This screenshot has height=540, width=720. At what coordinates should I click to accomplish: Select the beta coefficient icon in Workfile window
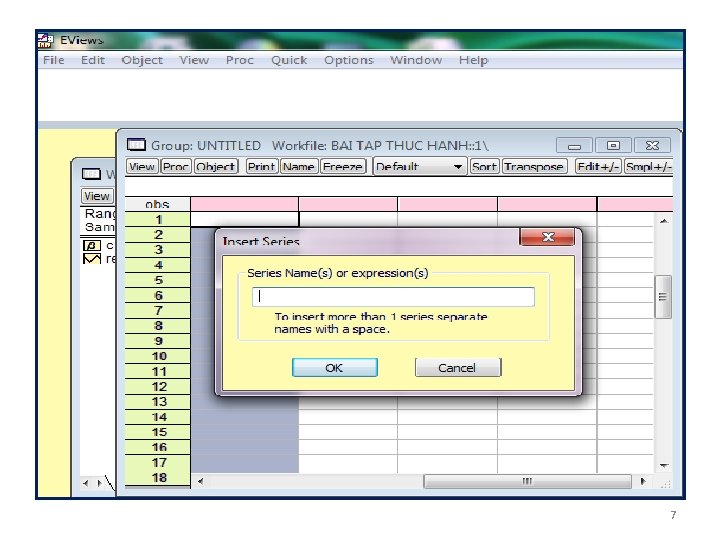point(91,246)
